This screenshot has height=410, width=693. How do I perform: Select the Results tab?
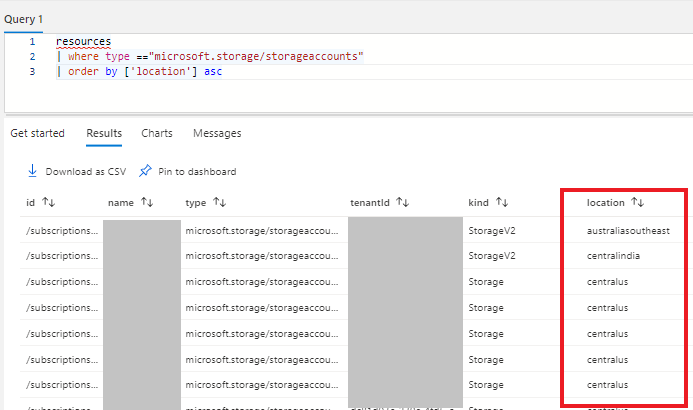(x=104, y=133)
